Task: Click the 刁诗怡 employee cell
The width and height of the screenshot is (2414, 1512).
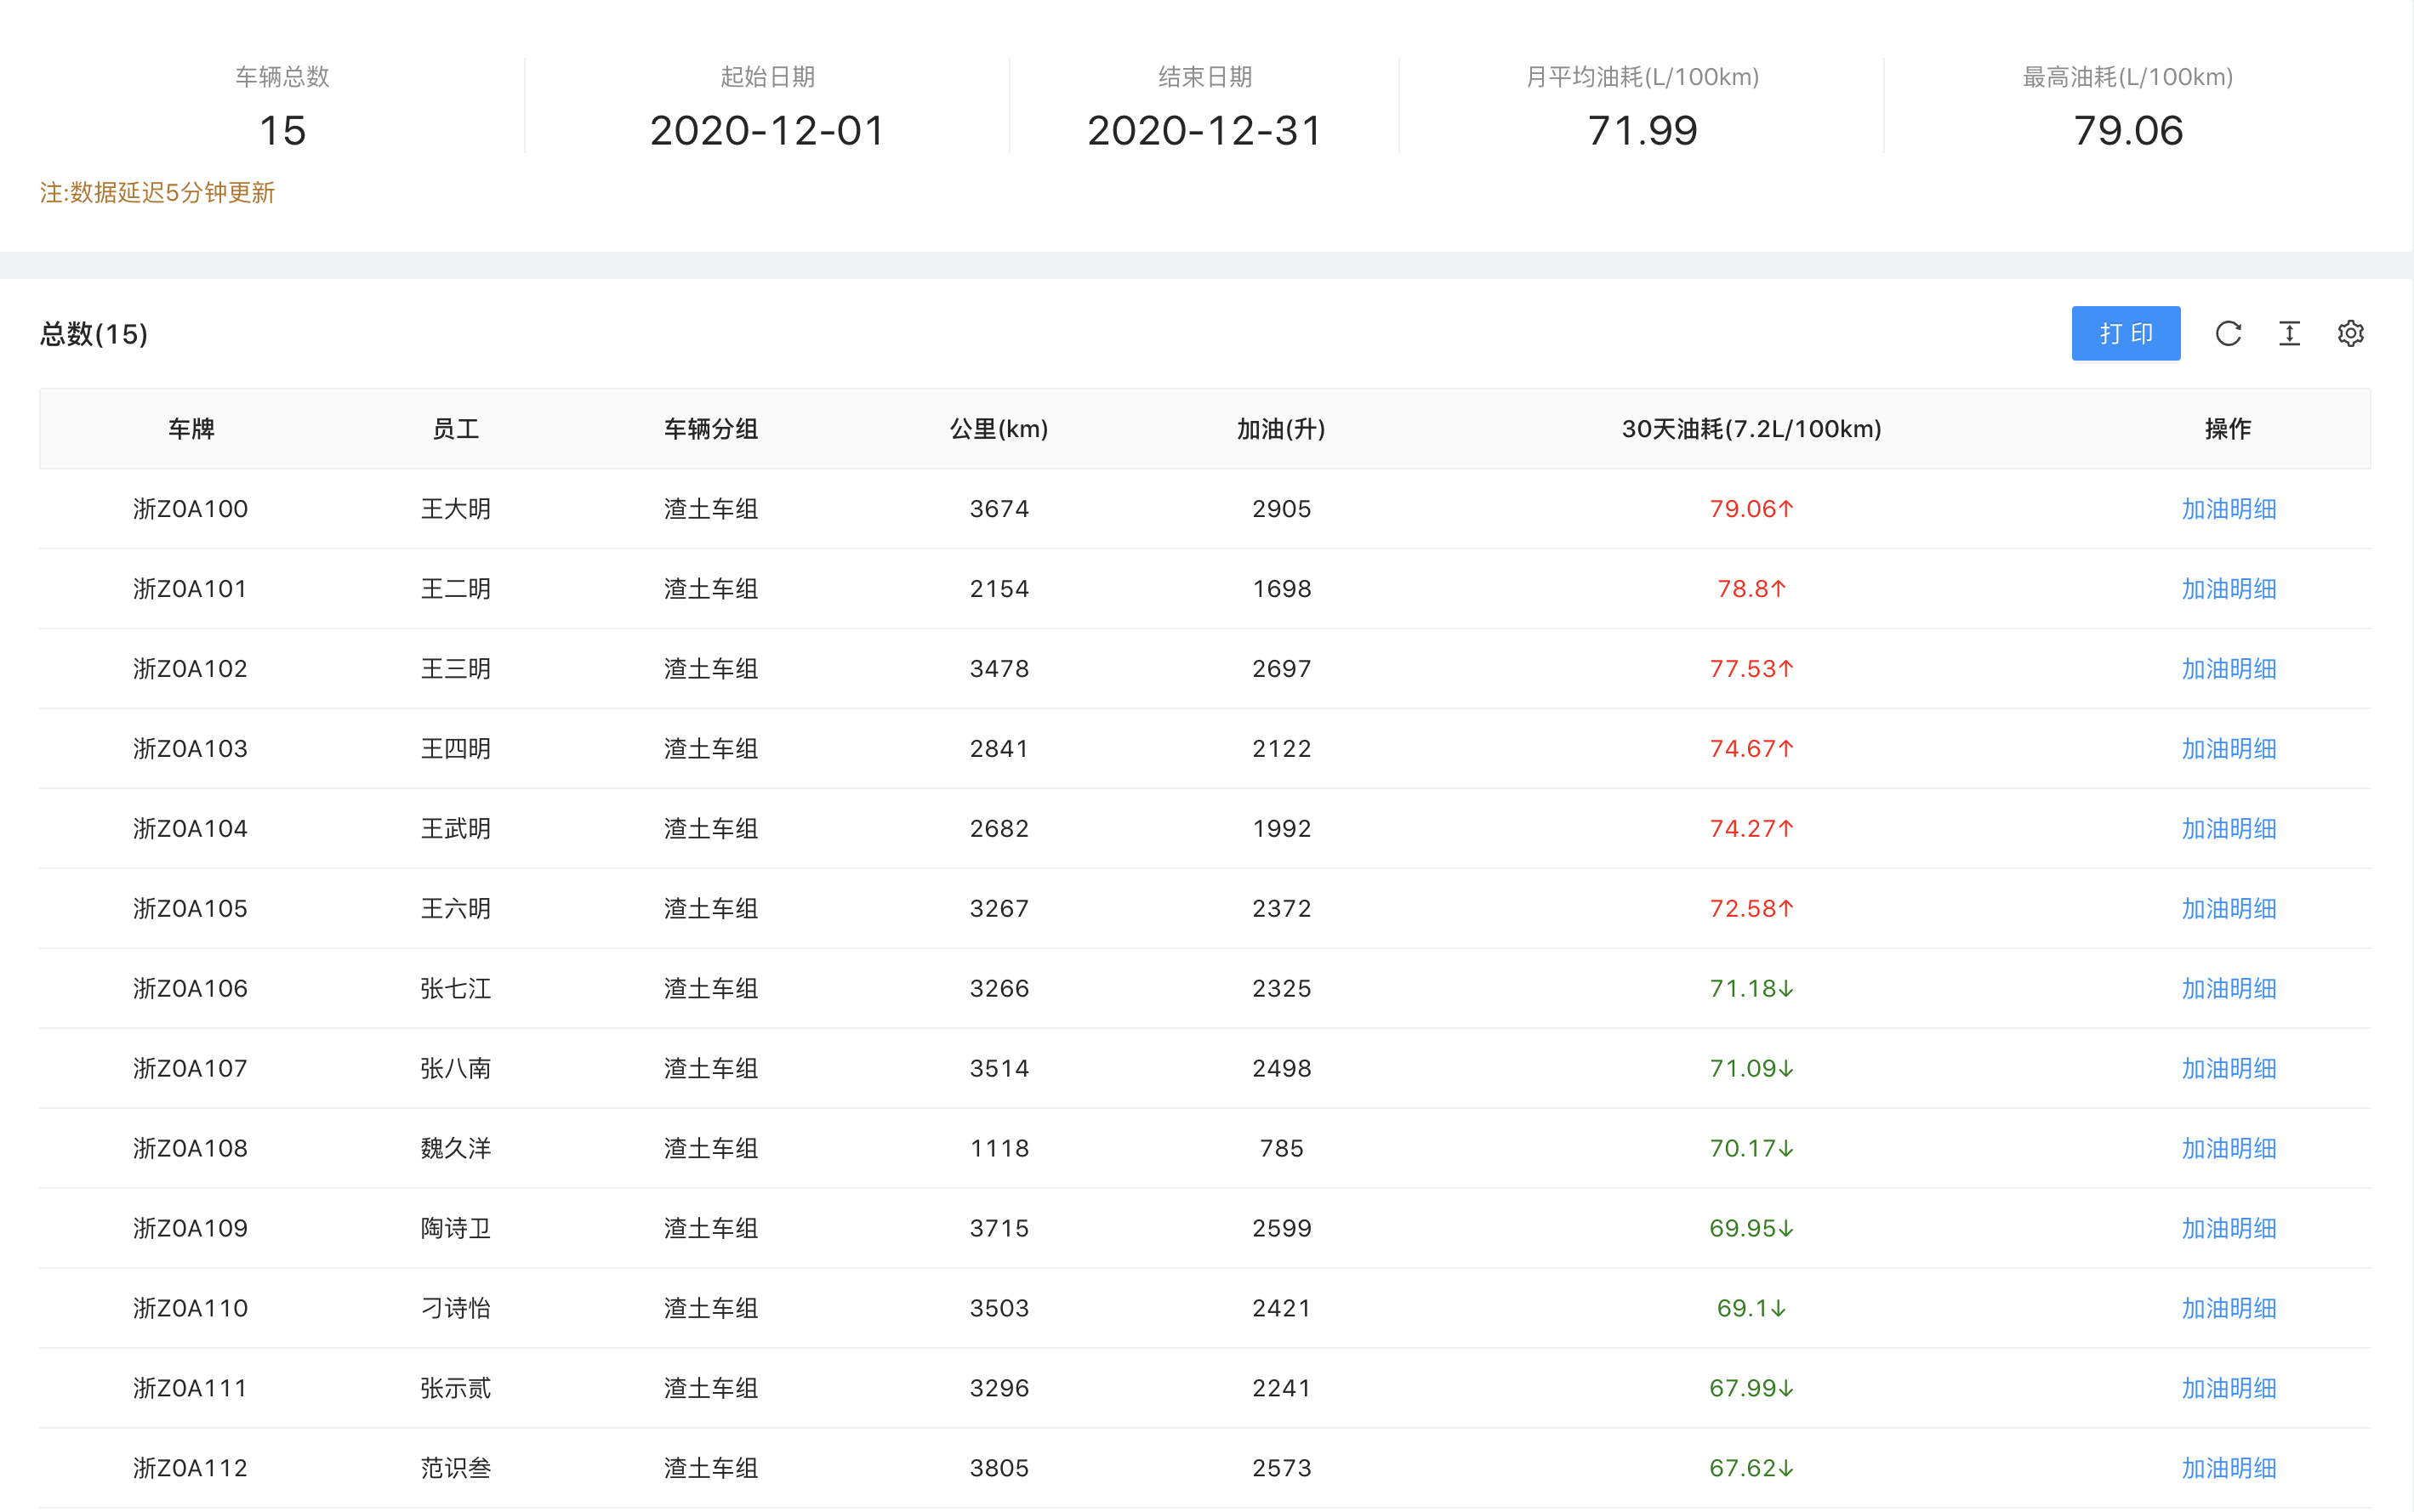Action: pyautogui.click(x=455, y=1309)
